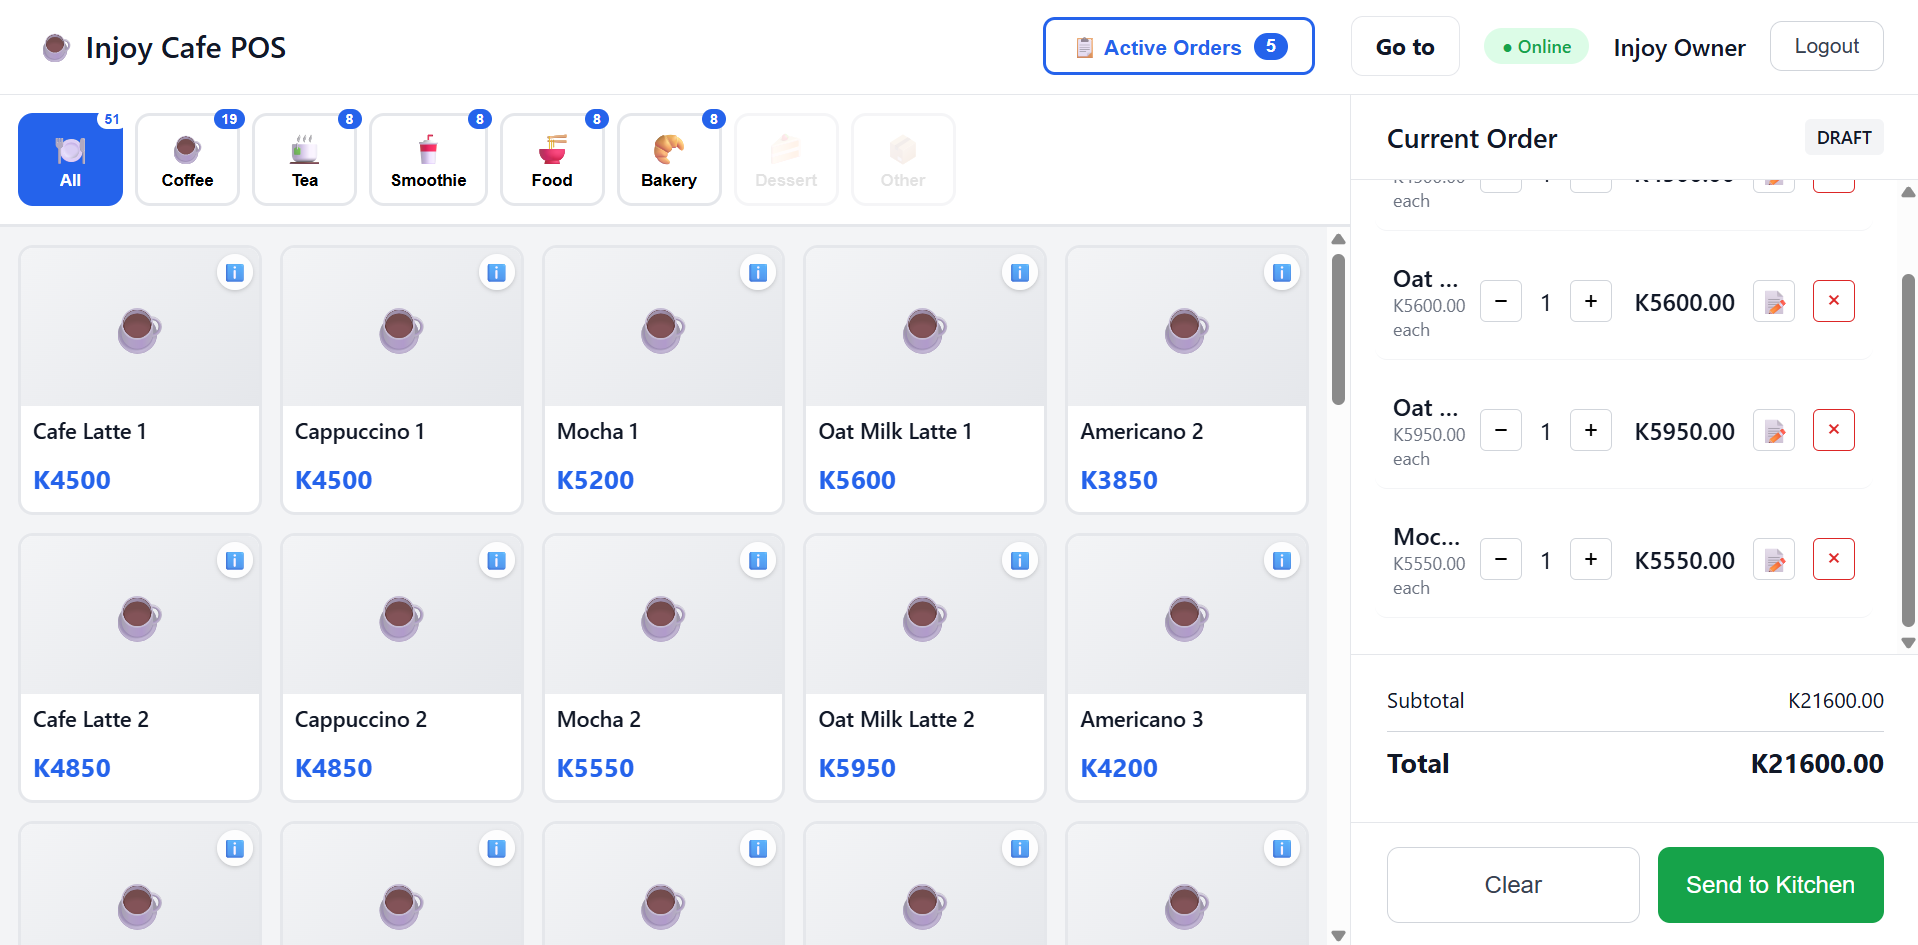
Task: Open info for Cappuccino 2
Action: [496, 560]
